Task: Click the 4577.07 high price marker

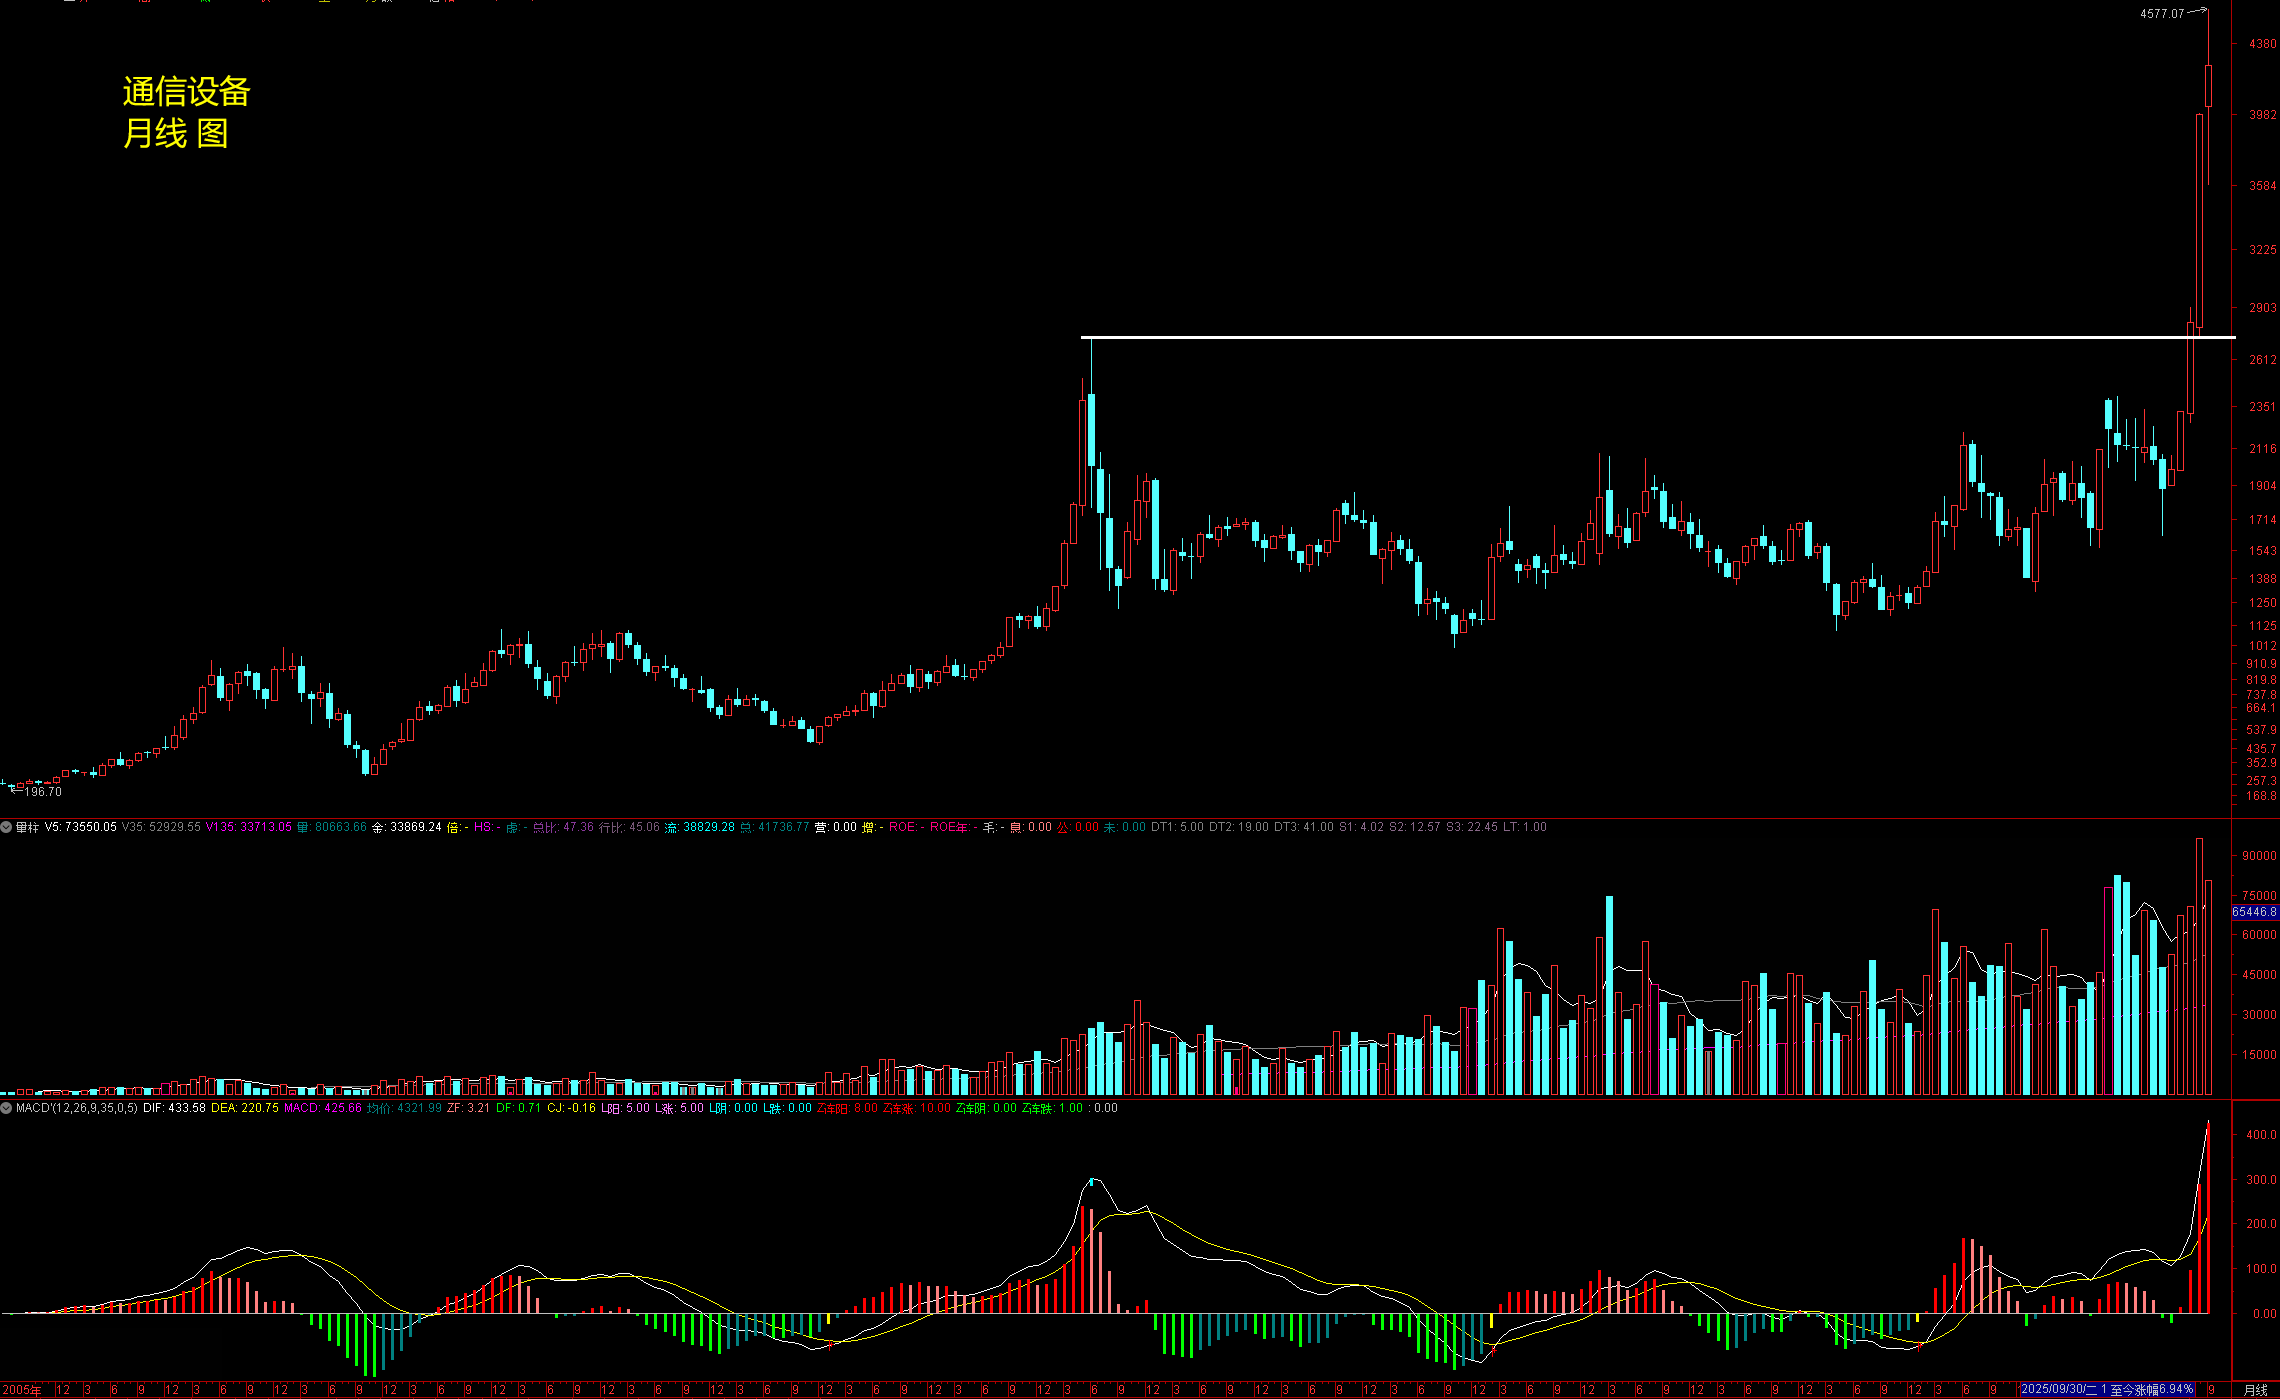Action: coord(2161,14)
